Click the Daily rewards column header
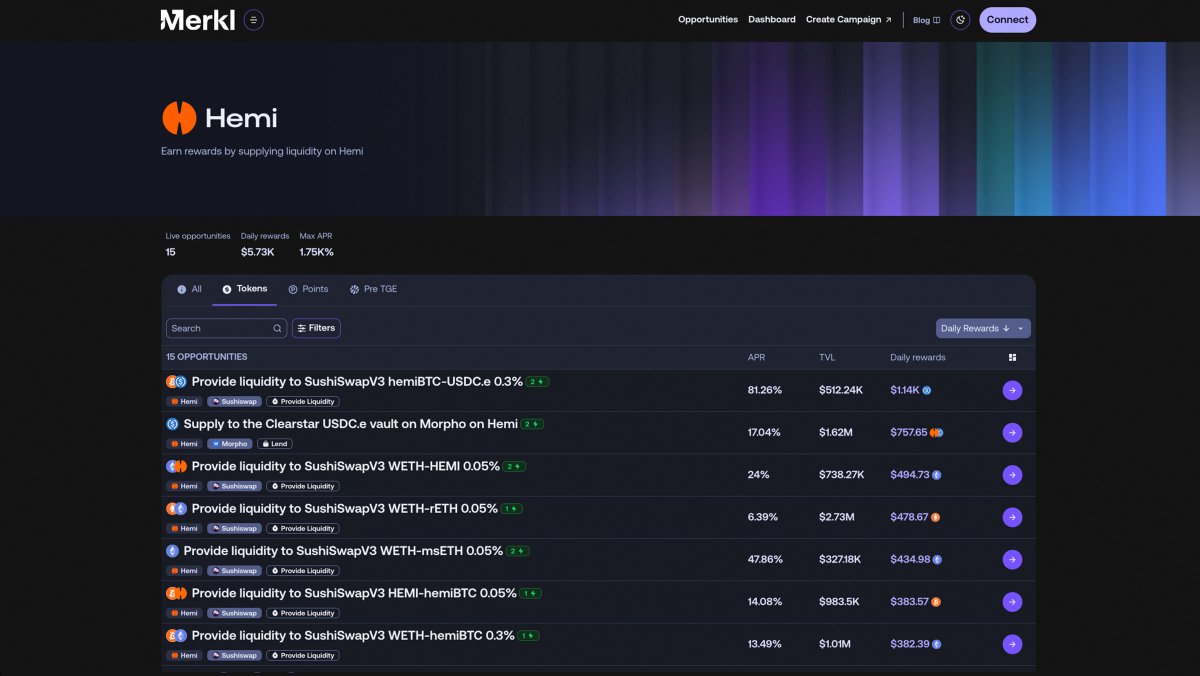The width and height of the screenshot is (1200, 676). [x=917, y=357]
